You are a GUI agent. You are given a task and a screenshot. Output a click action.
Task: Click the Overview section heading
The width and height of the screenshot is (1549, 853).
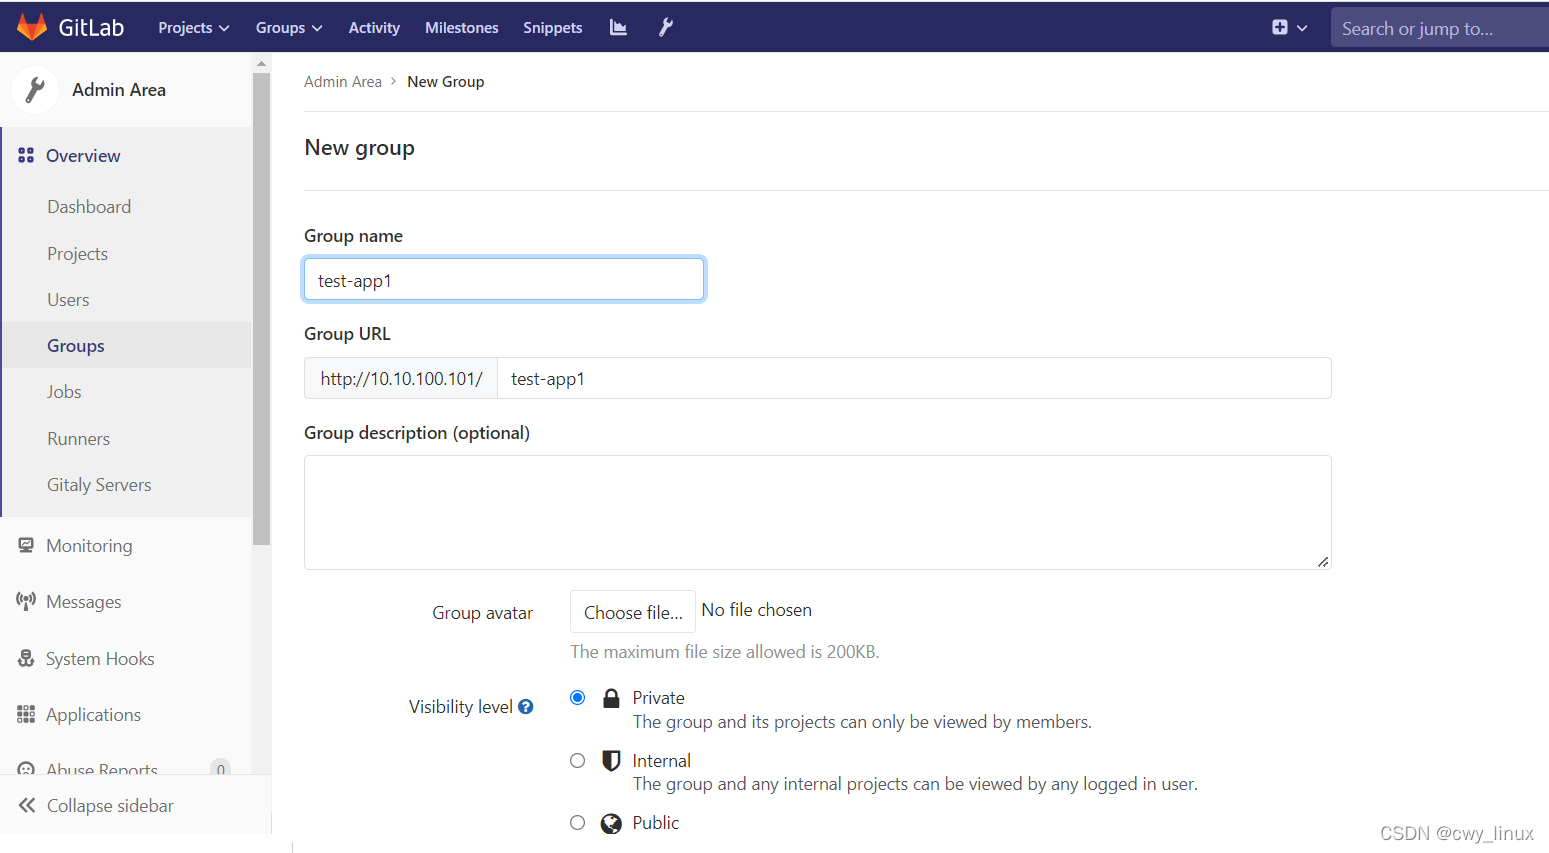coord(83,156)
